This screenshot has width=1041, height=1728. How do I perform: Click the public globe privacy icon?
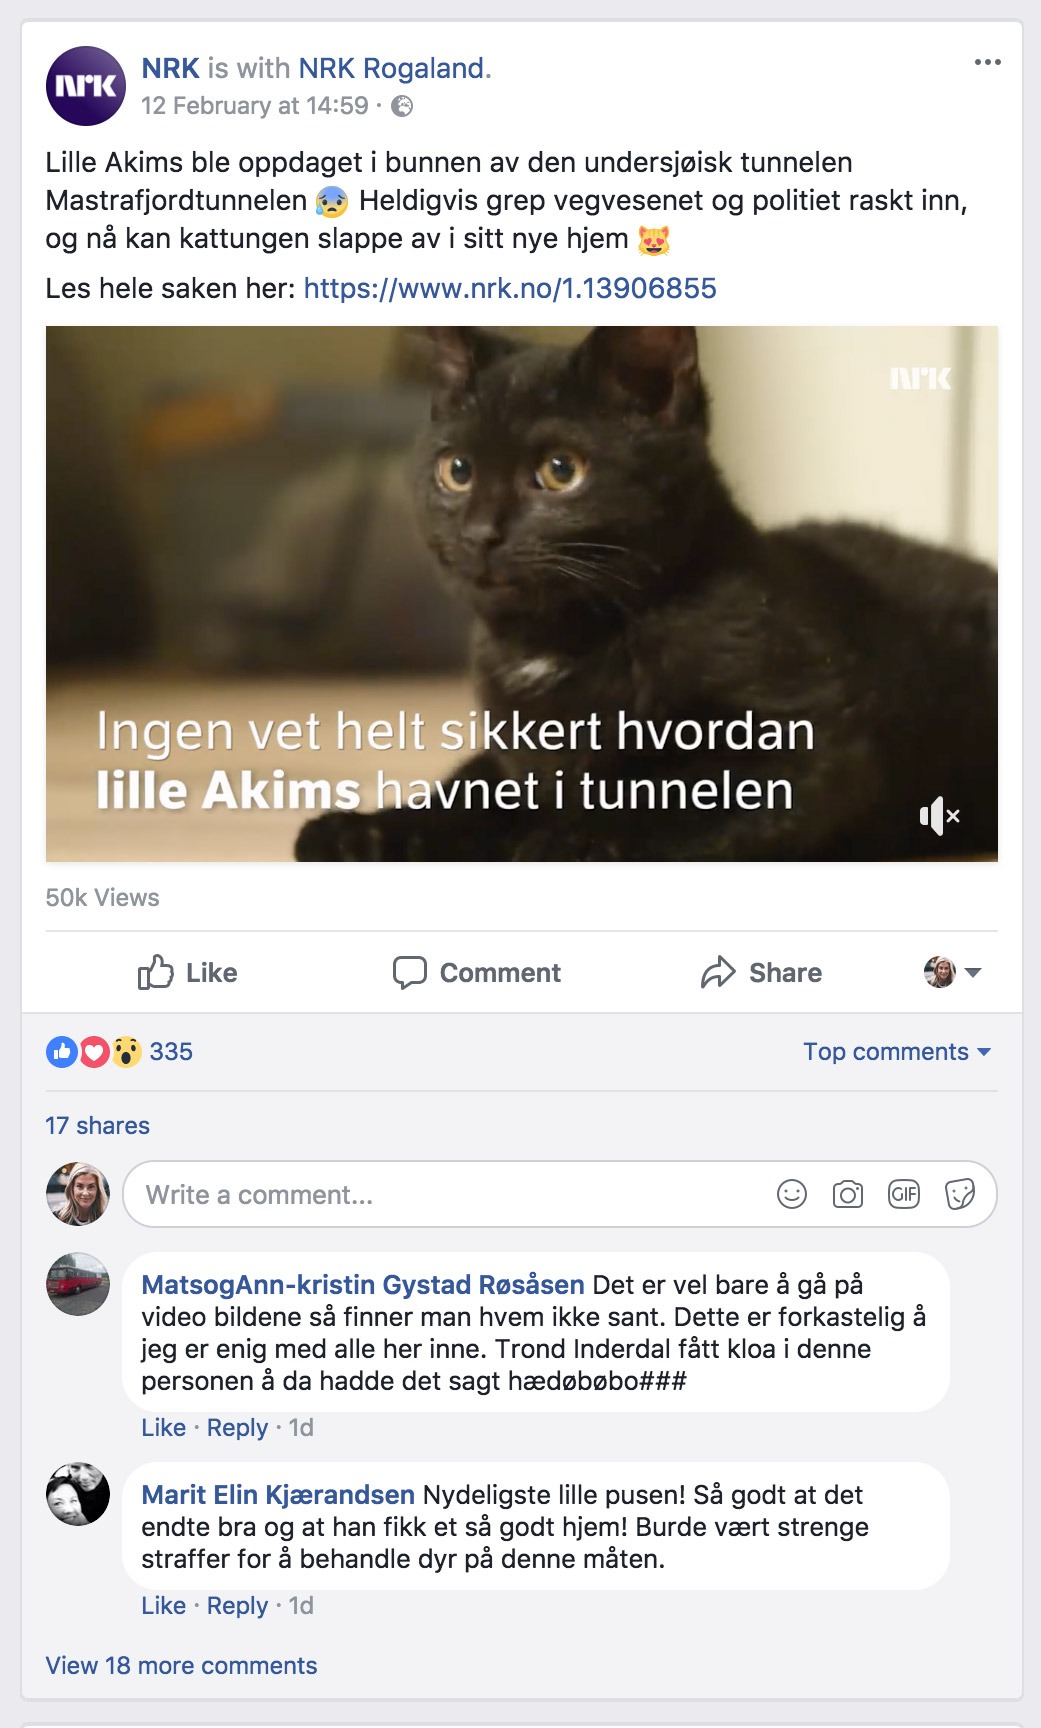(402, 106)
